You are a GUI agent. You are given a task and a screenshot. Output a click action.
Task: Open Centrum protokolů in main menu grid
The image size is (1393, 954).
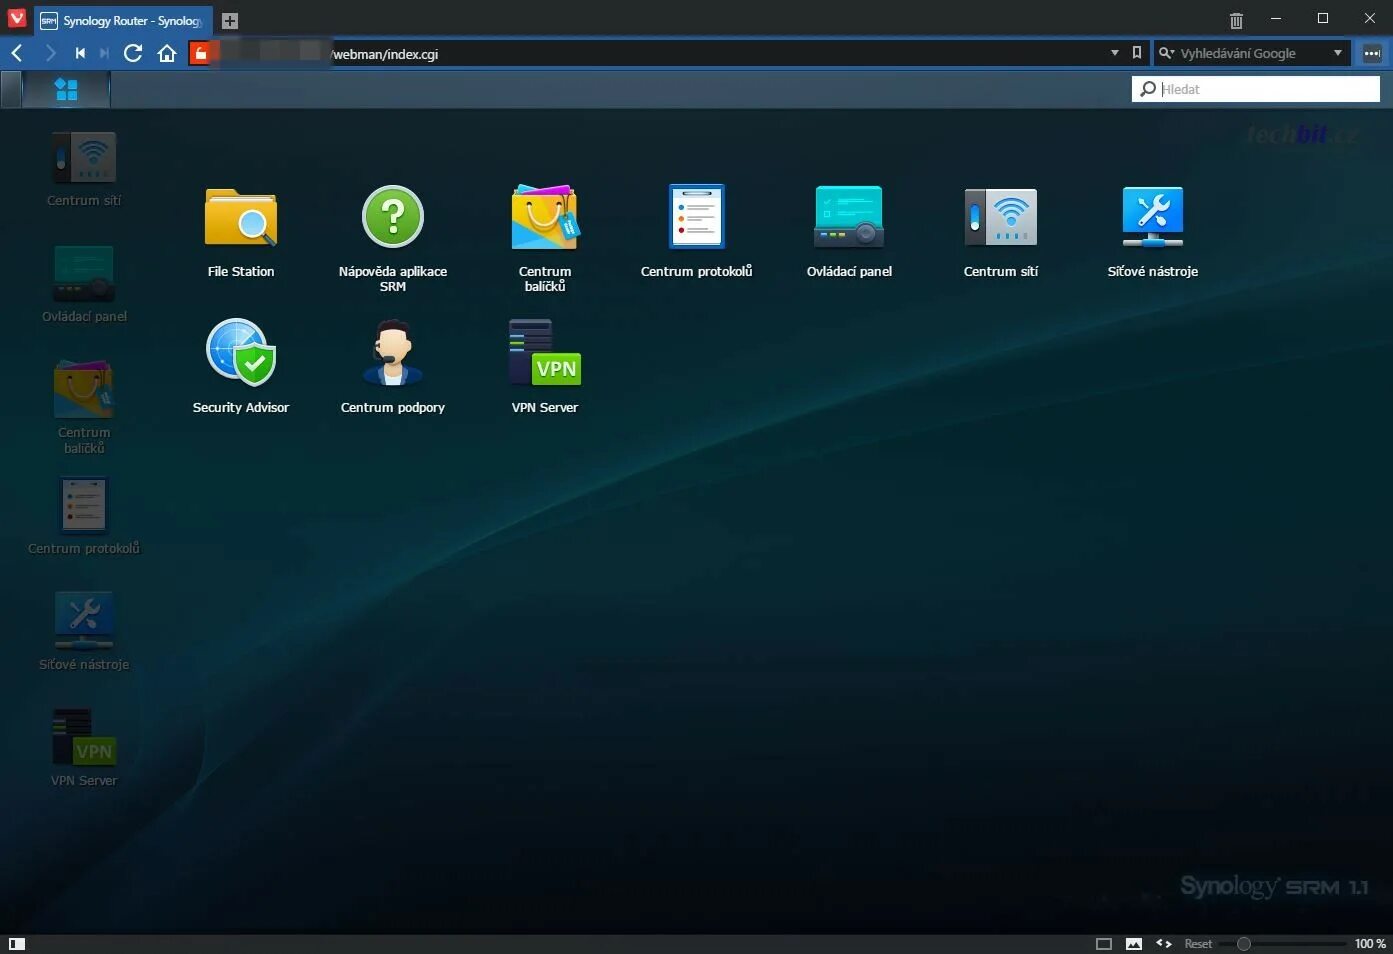[697, 231]
